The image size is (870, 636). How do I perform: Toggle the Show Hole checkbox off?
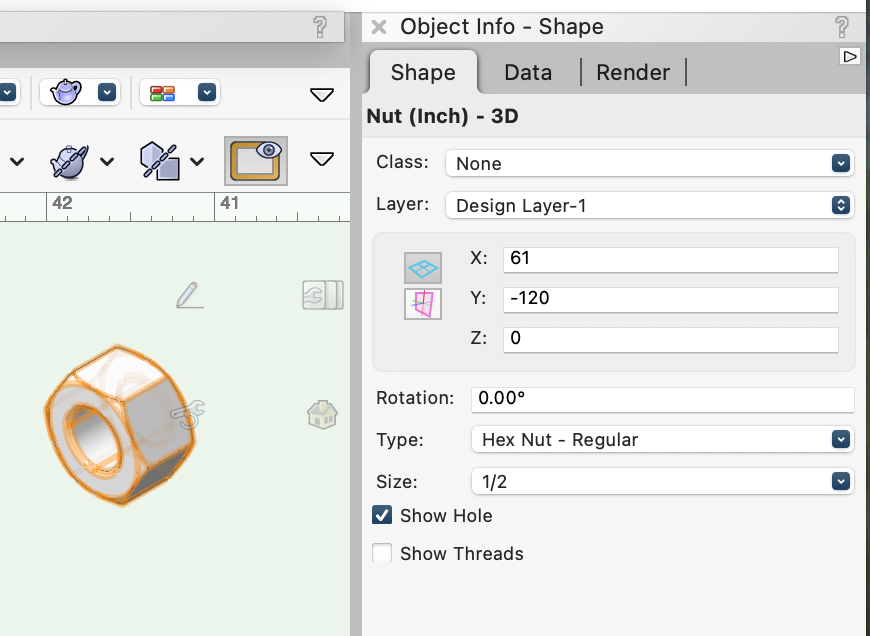pyautogui.click(x=381, y=515)
